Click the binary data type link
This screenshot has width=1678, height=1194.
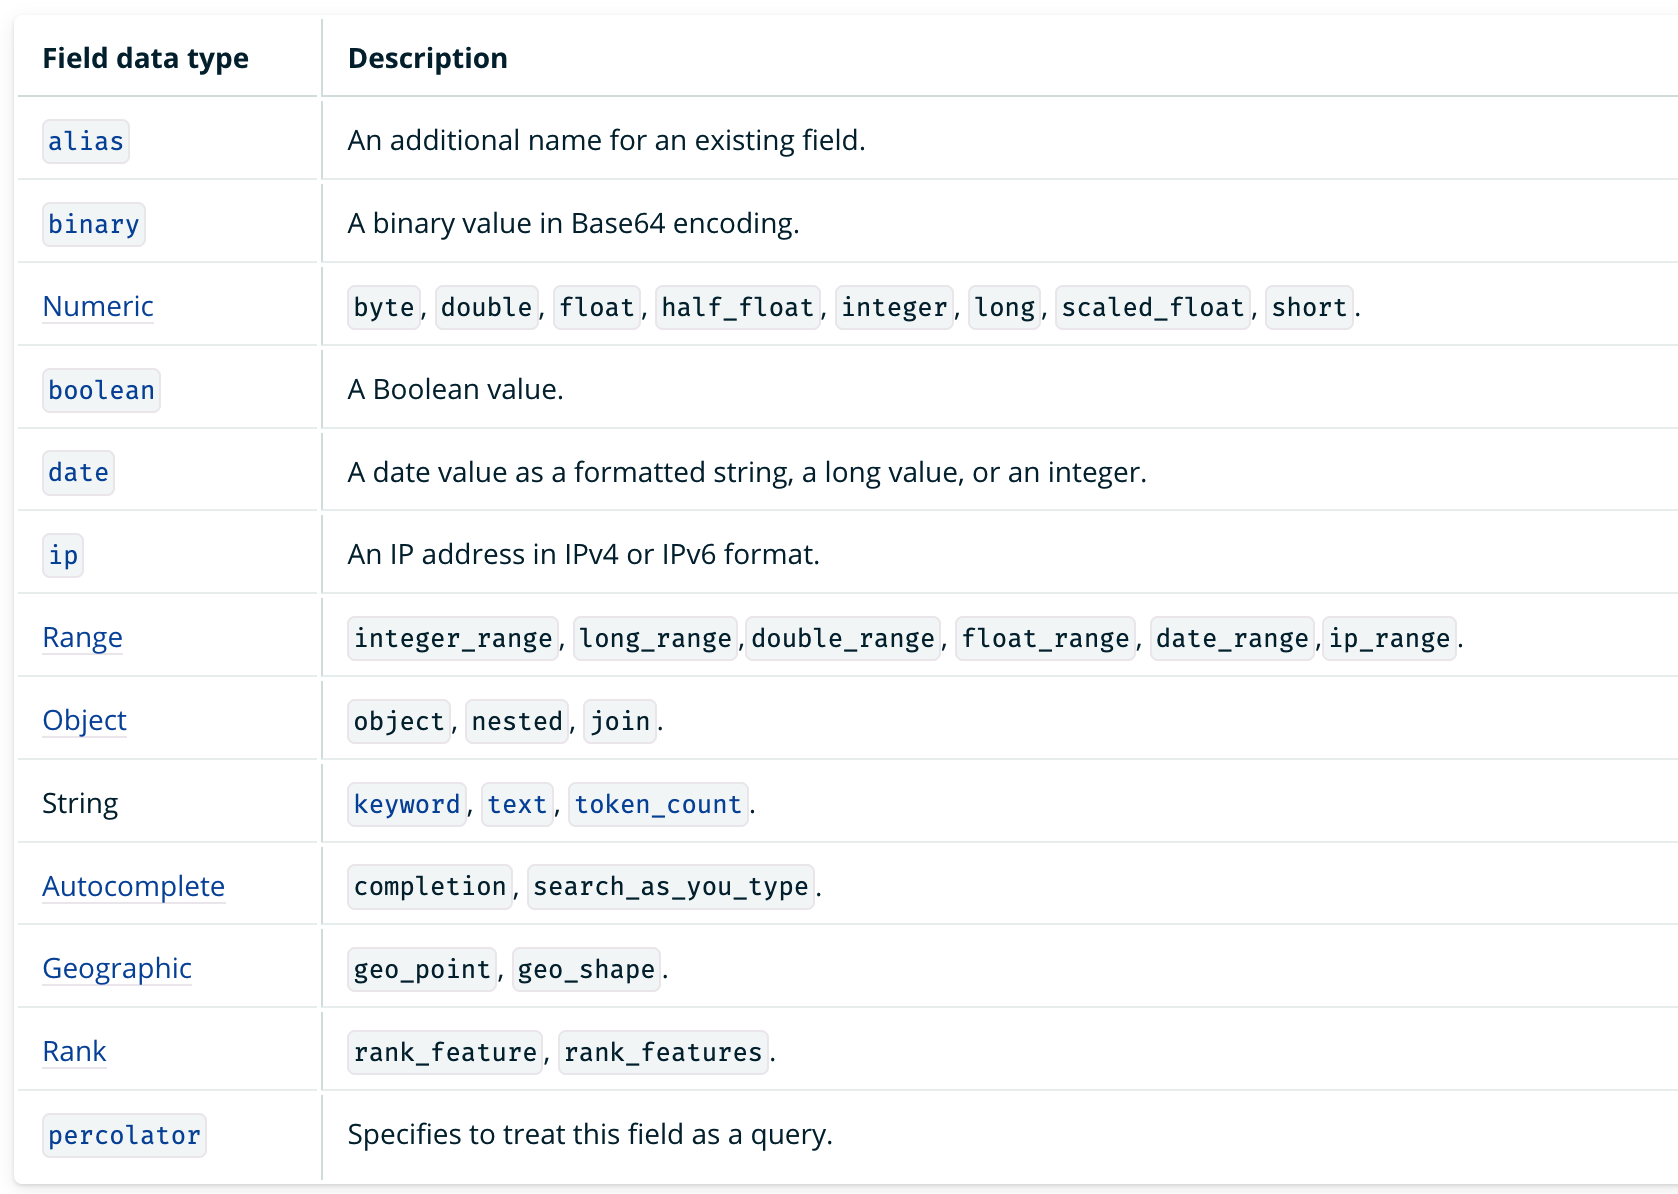pyautogui.click(x=94, y=224)
